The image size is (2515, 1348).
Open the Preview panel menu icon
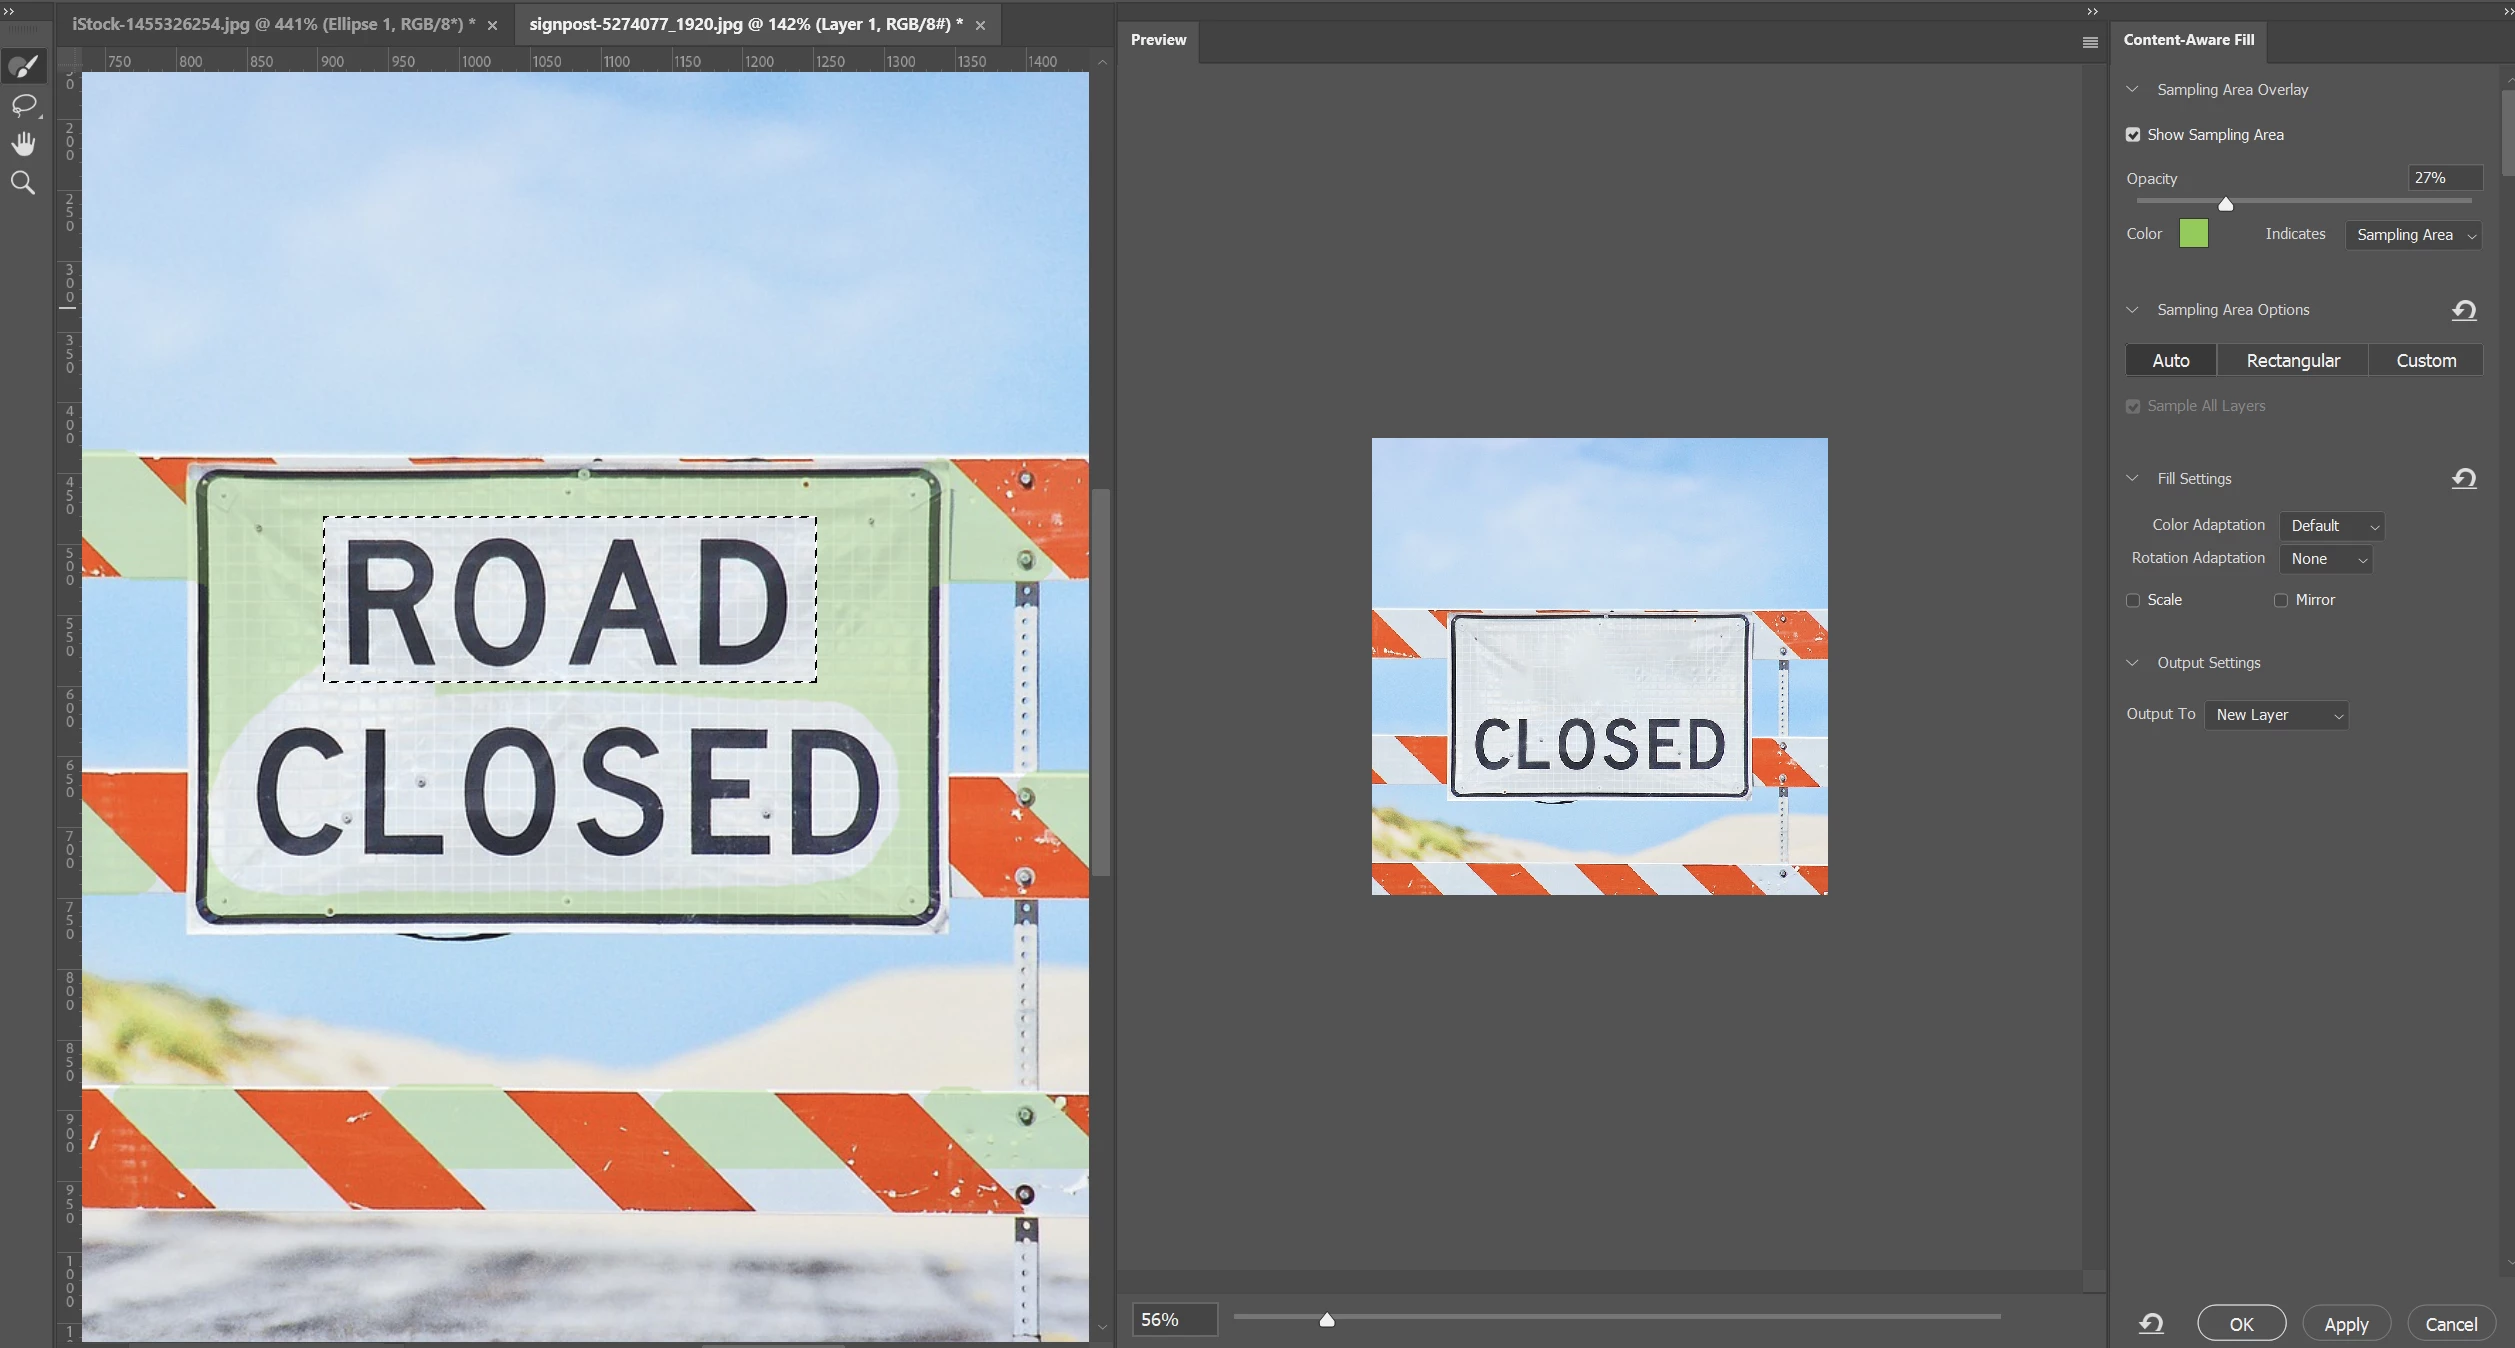(2090, 42)
